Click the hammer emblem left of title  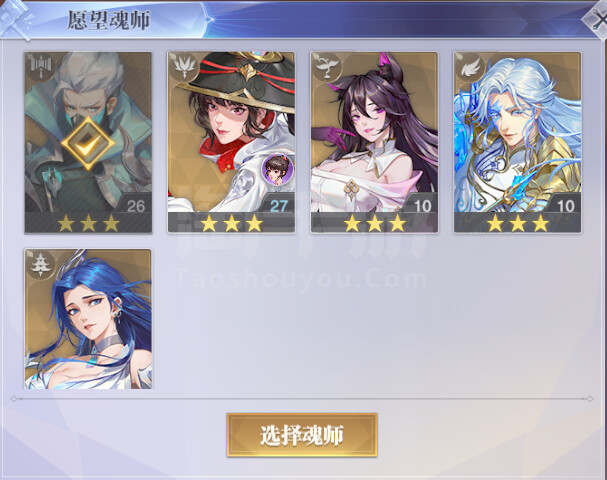(x=15, y=21)
